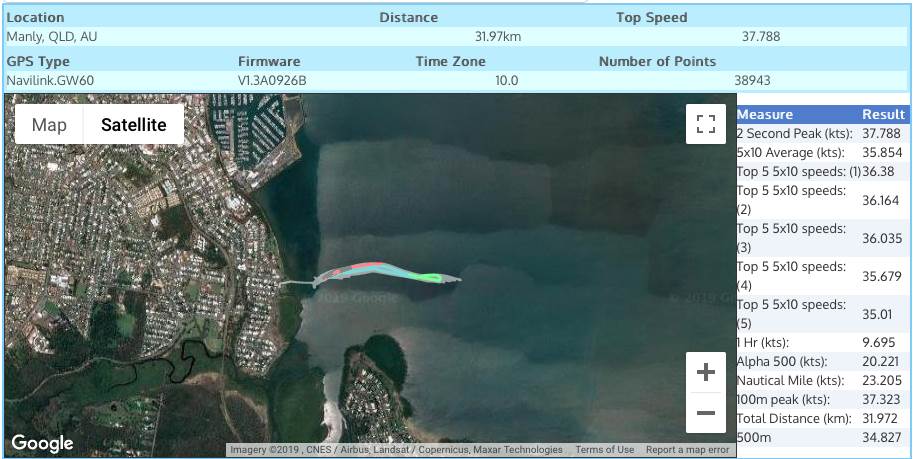Click the Google logo on the map

click(x=42, y=443)
